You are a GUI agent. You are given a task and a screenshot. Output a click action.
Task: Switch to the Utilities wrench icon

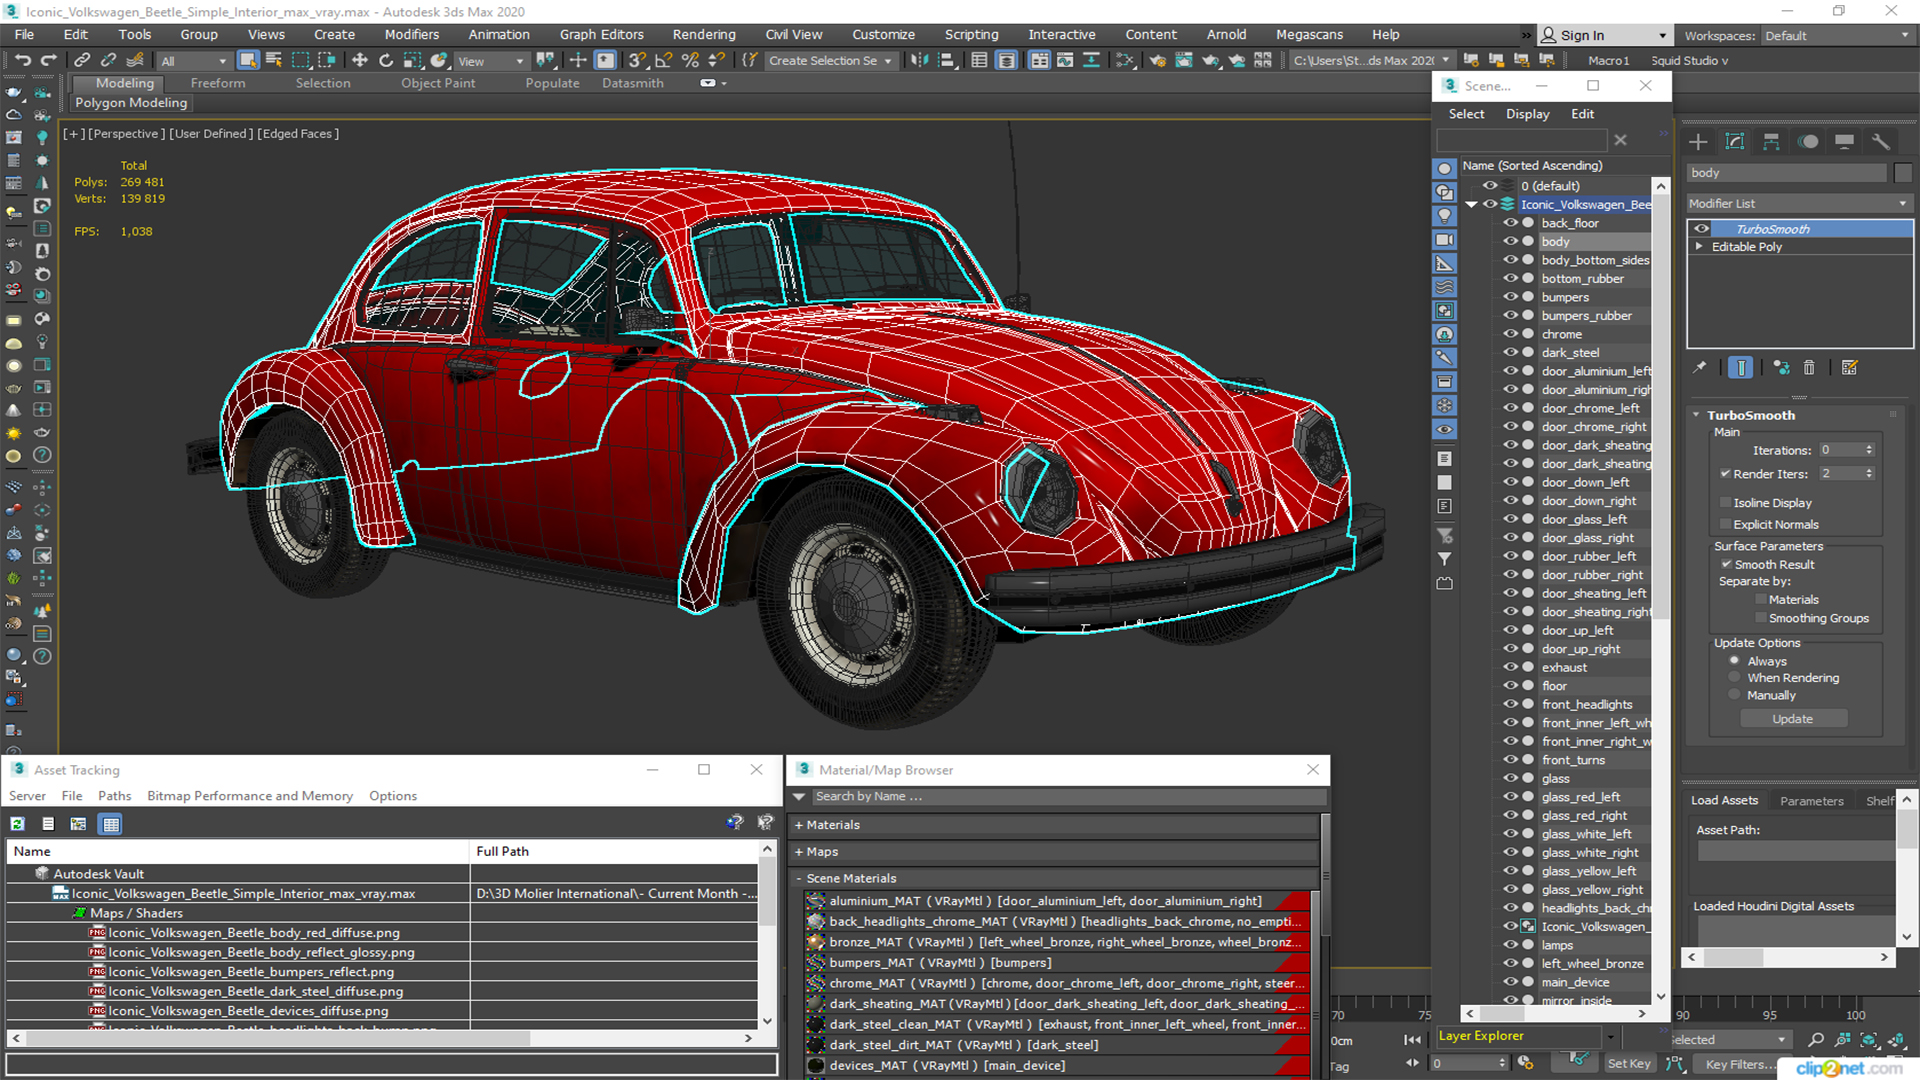point(1881,142)
